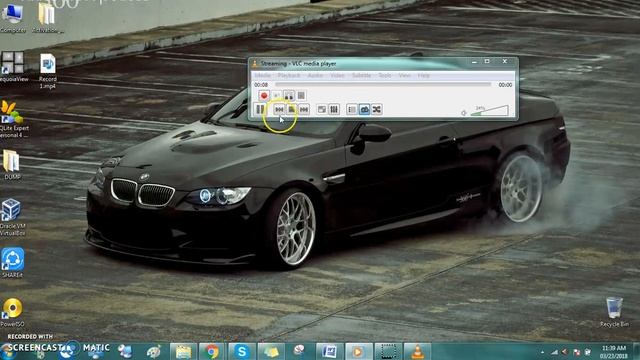Click the volume icon in system tray
The width and height of the screenshot is (640, 360).
tap(565, 352)
